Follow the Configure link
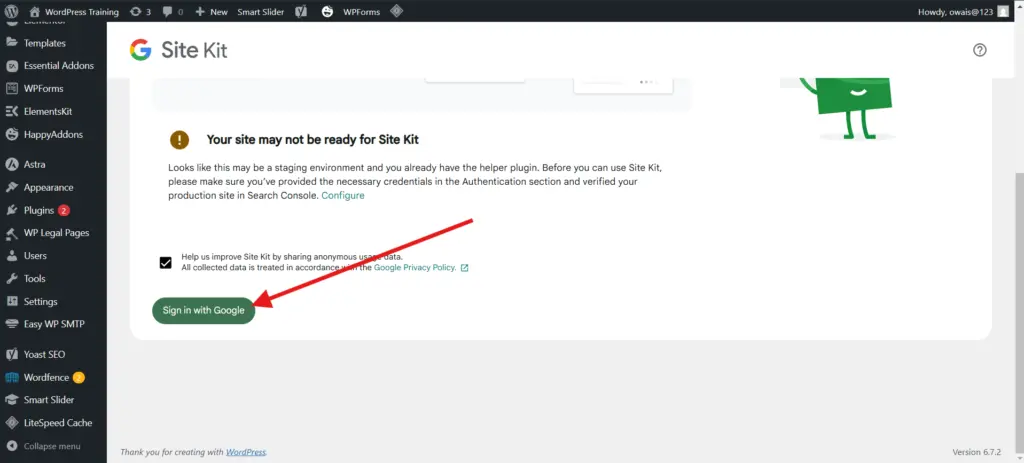This screenshot has width=1024, height=463. pos(343,195)
